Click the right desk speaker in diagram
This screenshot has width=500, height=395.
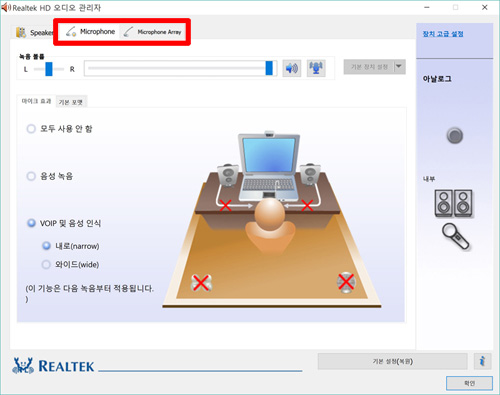click(x=310, y=174)
